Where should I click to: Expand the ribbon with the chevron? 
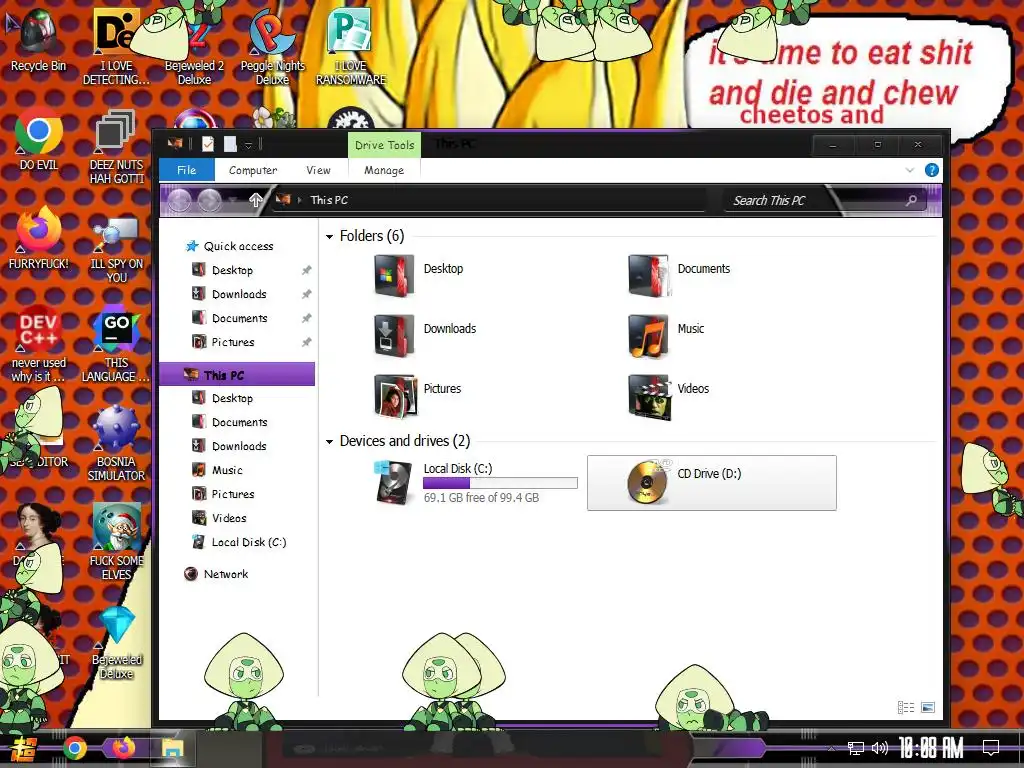point(910,170)
